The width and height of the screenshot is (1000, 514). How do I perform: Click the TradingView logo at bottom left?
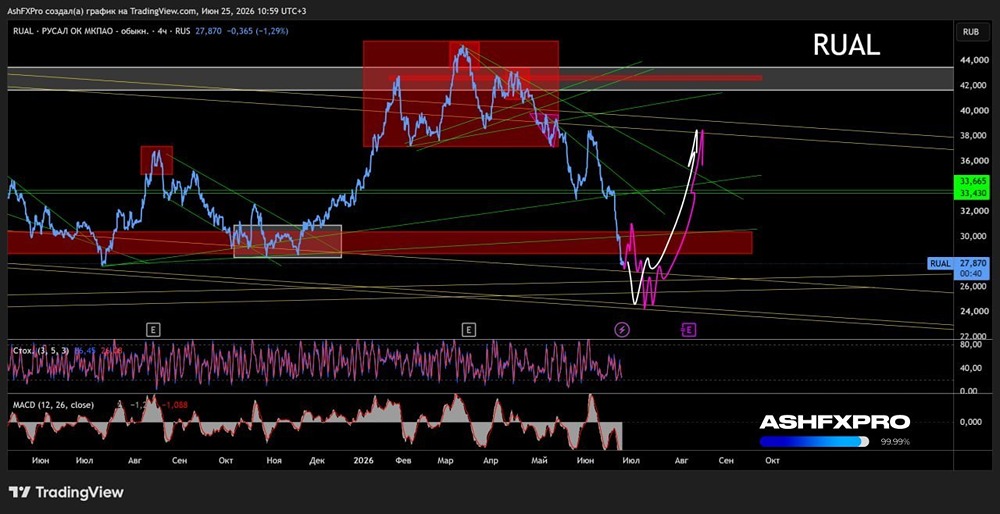click(66, 492)
